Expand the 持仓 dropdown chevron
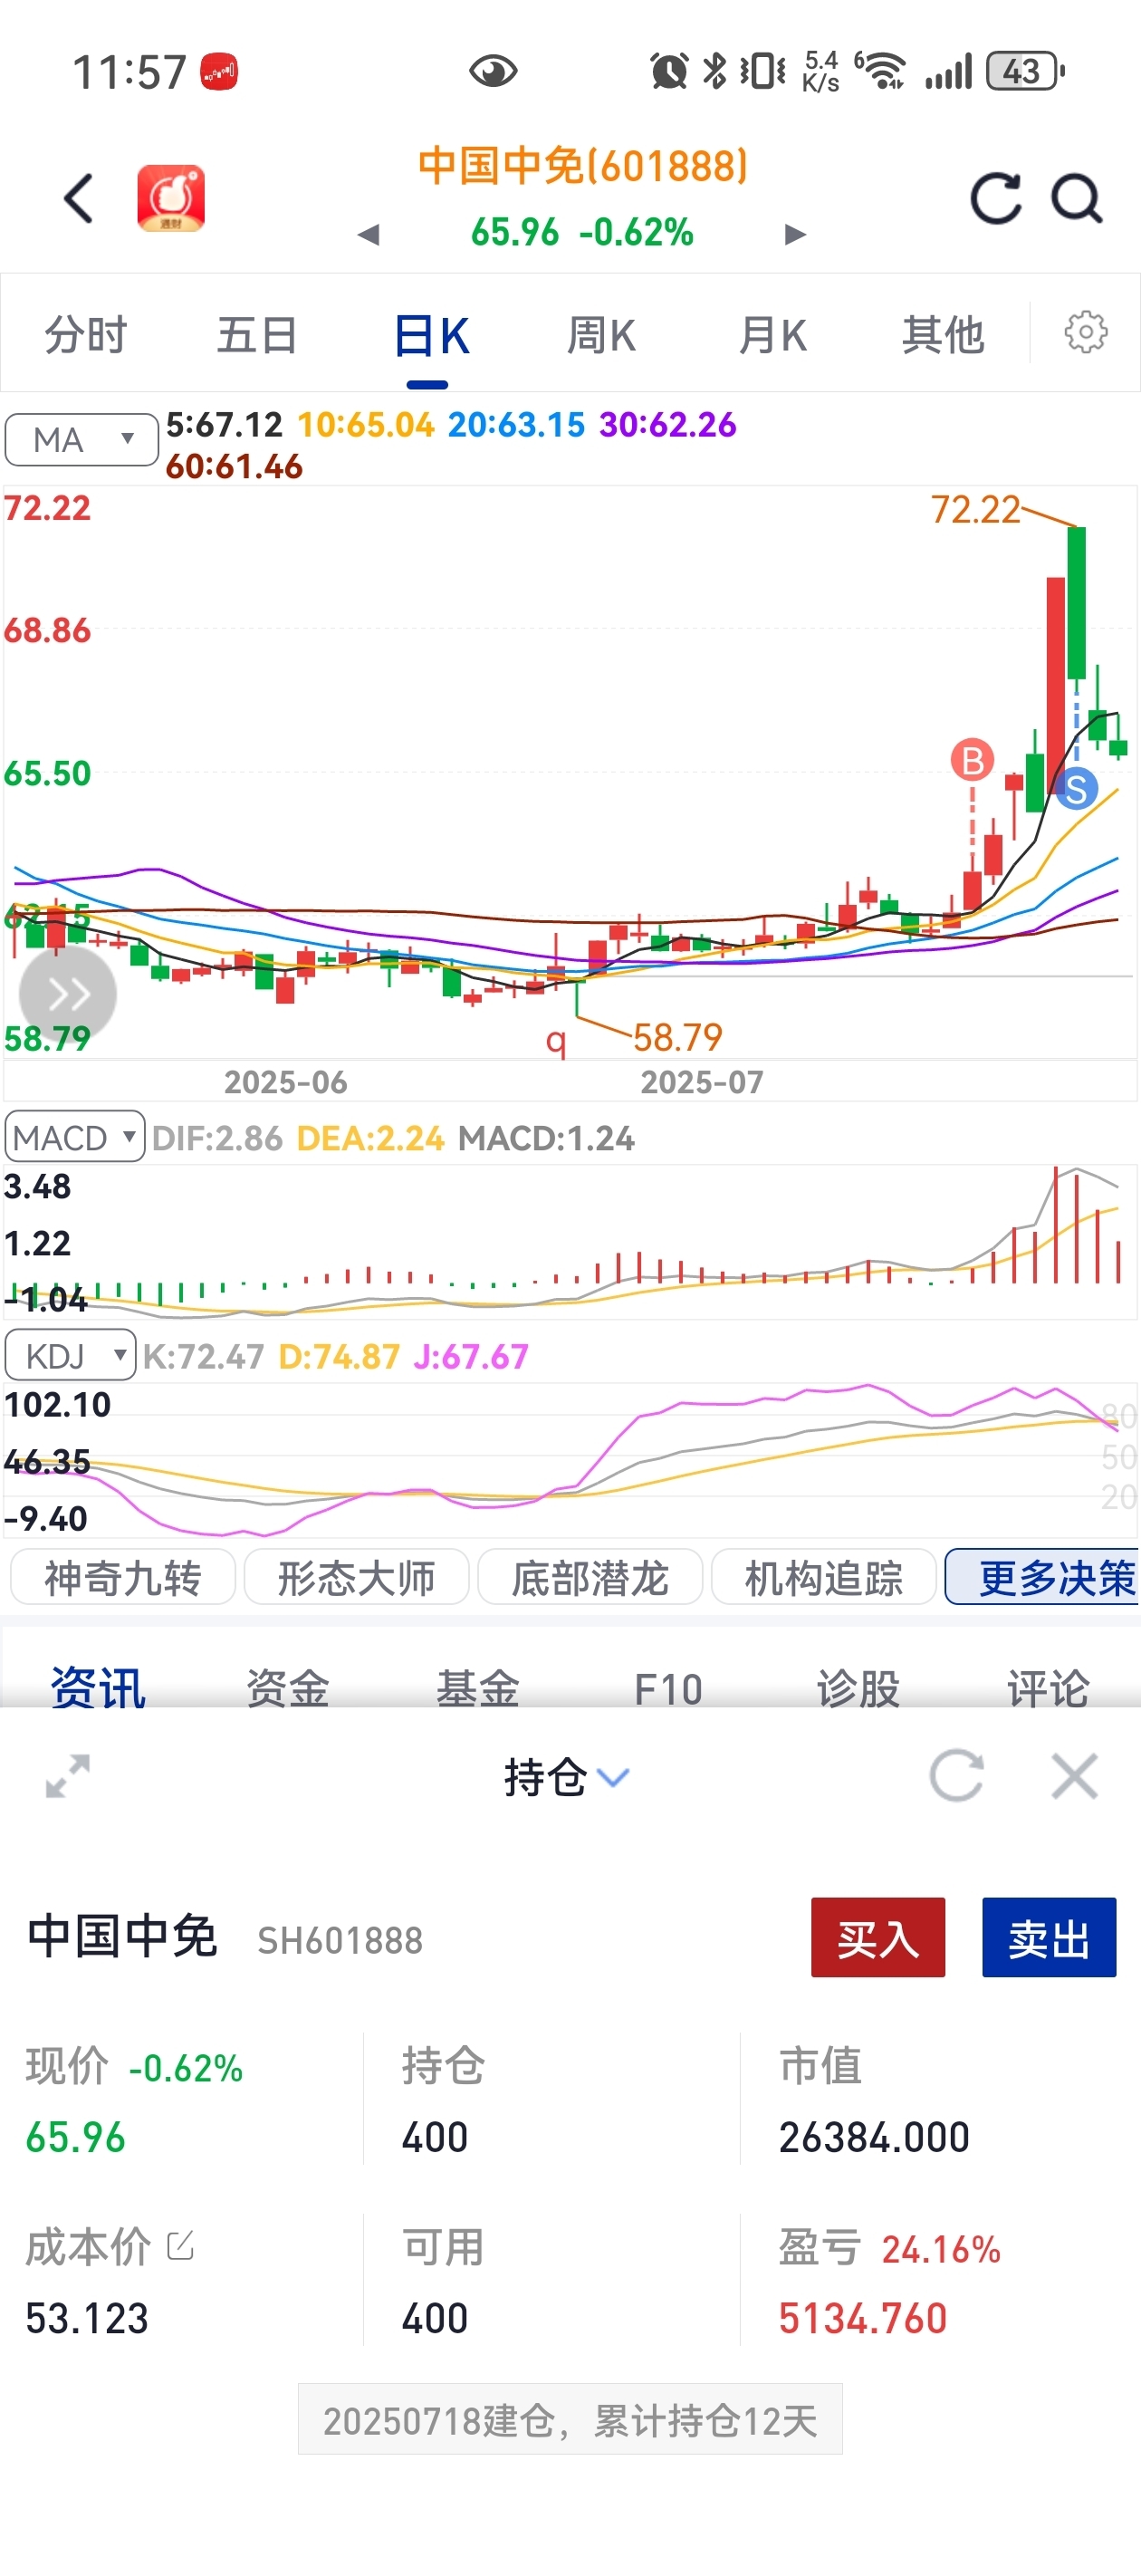Image resolution: width=1141 pixels, height=2576 pixels. pos(613,1777)
